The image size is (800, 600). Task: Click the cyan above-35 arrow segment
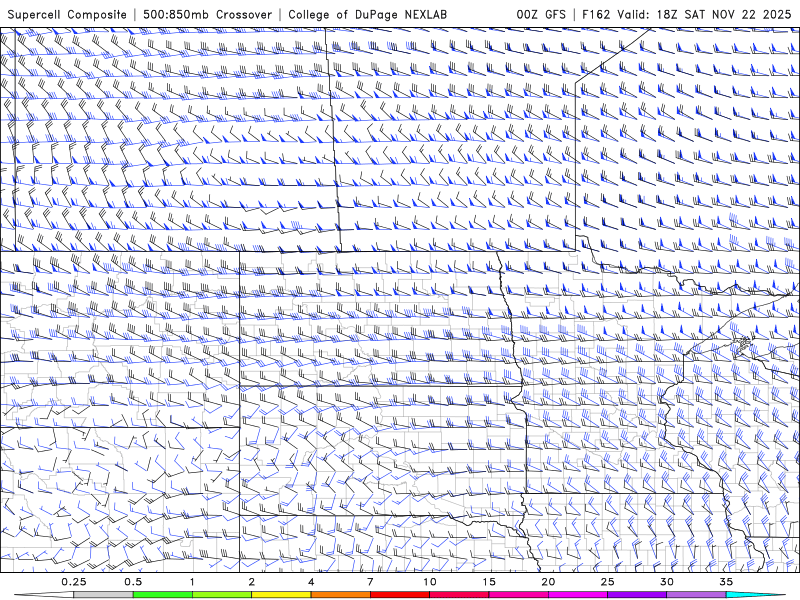[x=755, y=595]
